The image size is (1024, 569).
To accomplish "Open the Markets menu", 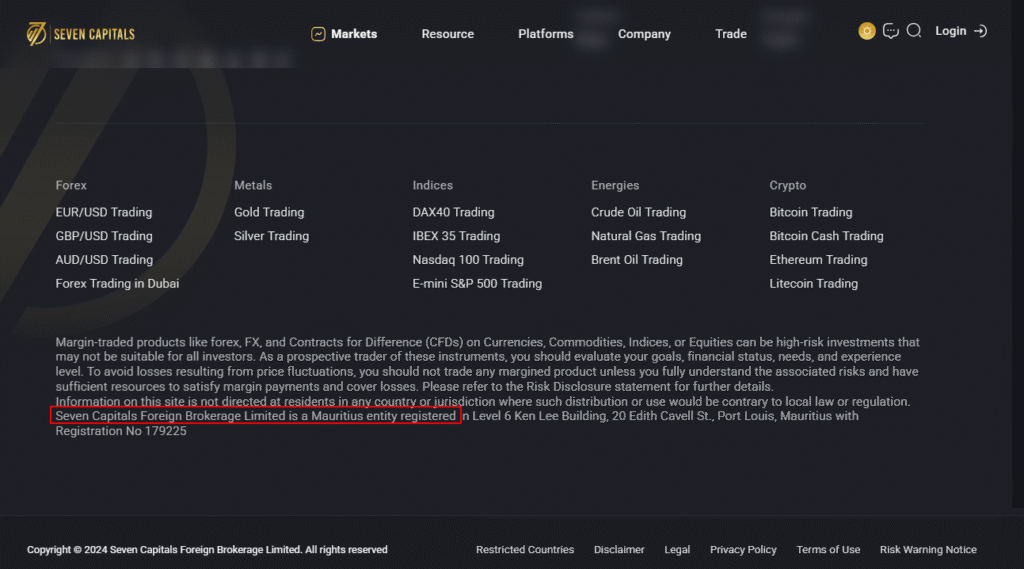I will [354, 34].
